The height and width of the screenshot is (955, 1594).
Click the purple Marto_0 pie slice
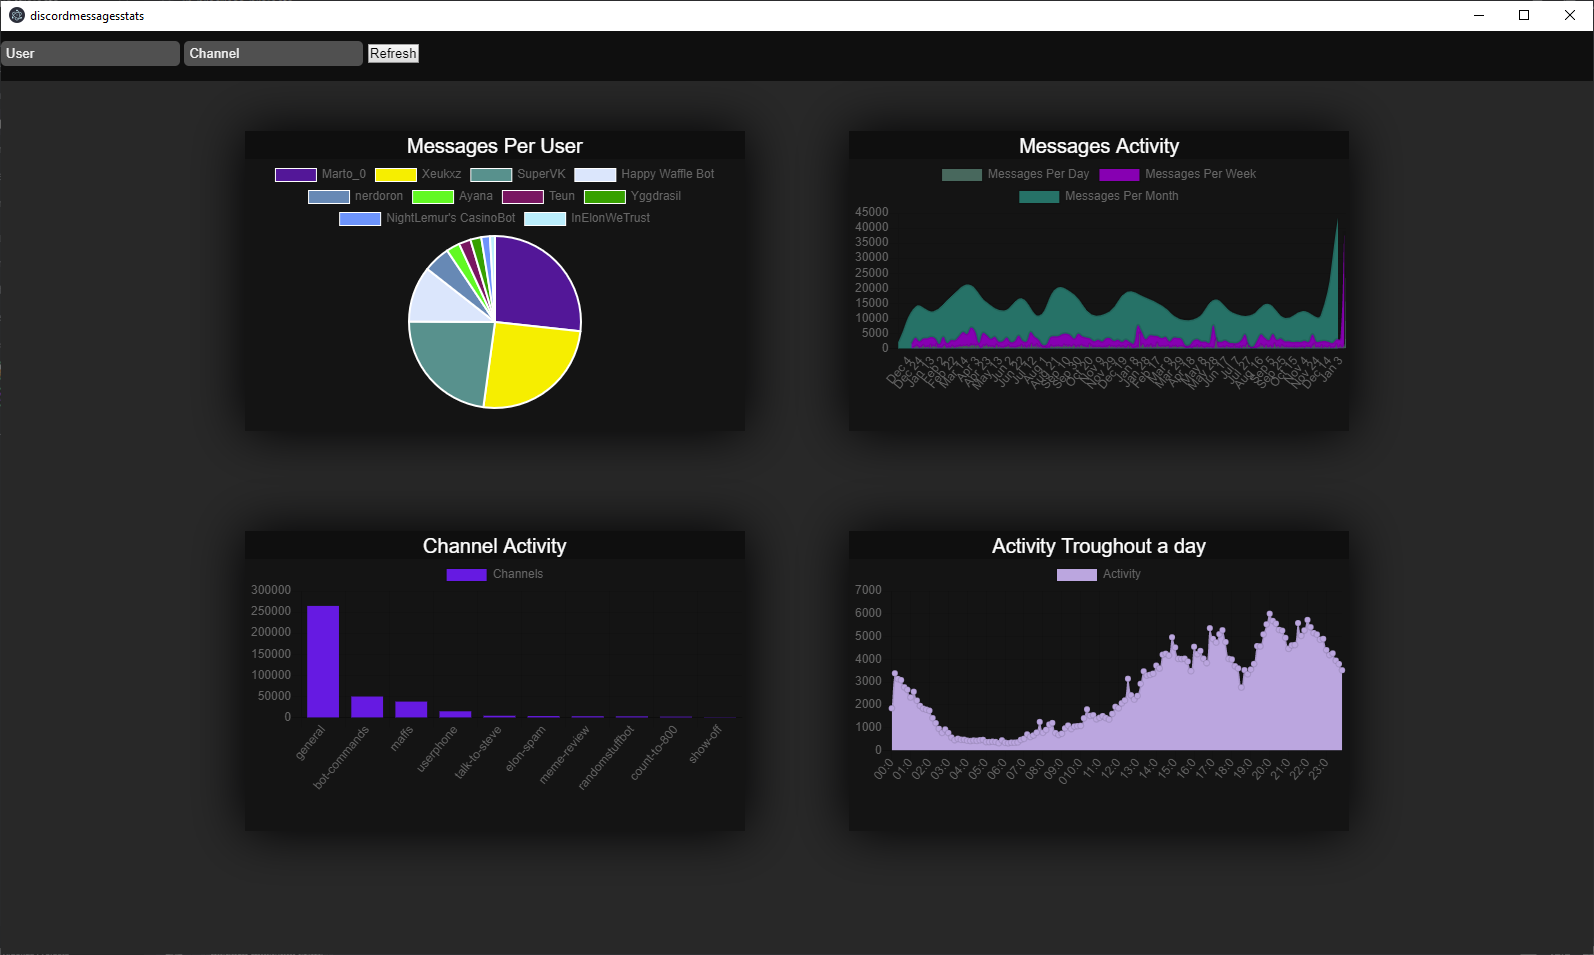pyautogui.click(x=535, y=285)
